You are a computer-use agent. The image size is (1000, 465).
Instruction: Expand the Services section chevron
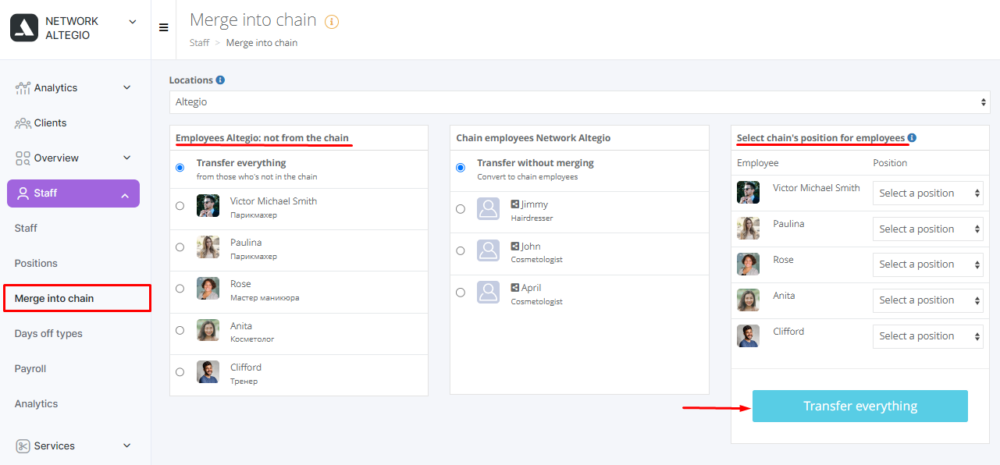pos(126,446)
